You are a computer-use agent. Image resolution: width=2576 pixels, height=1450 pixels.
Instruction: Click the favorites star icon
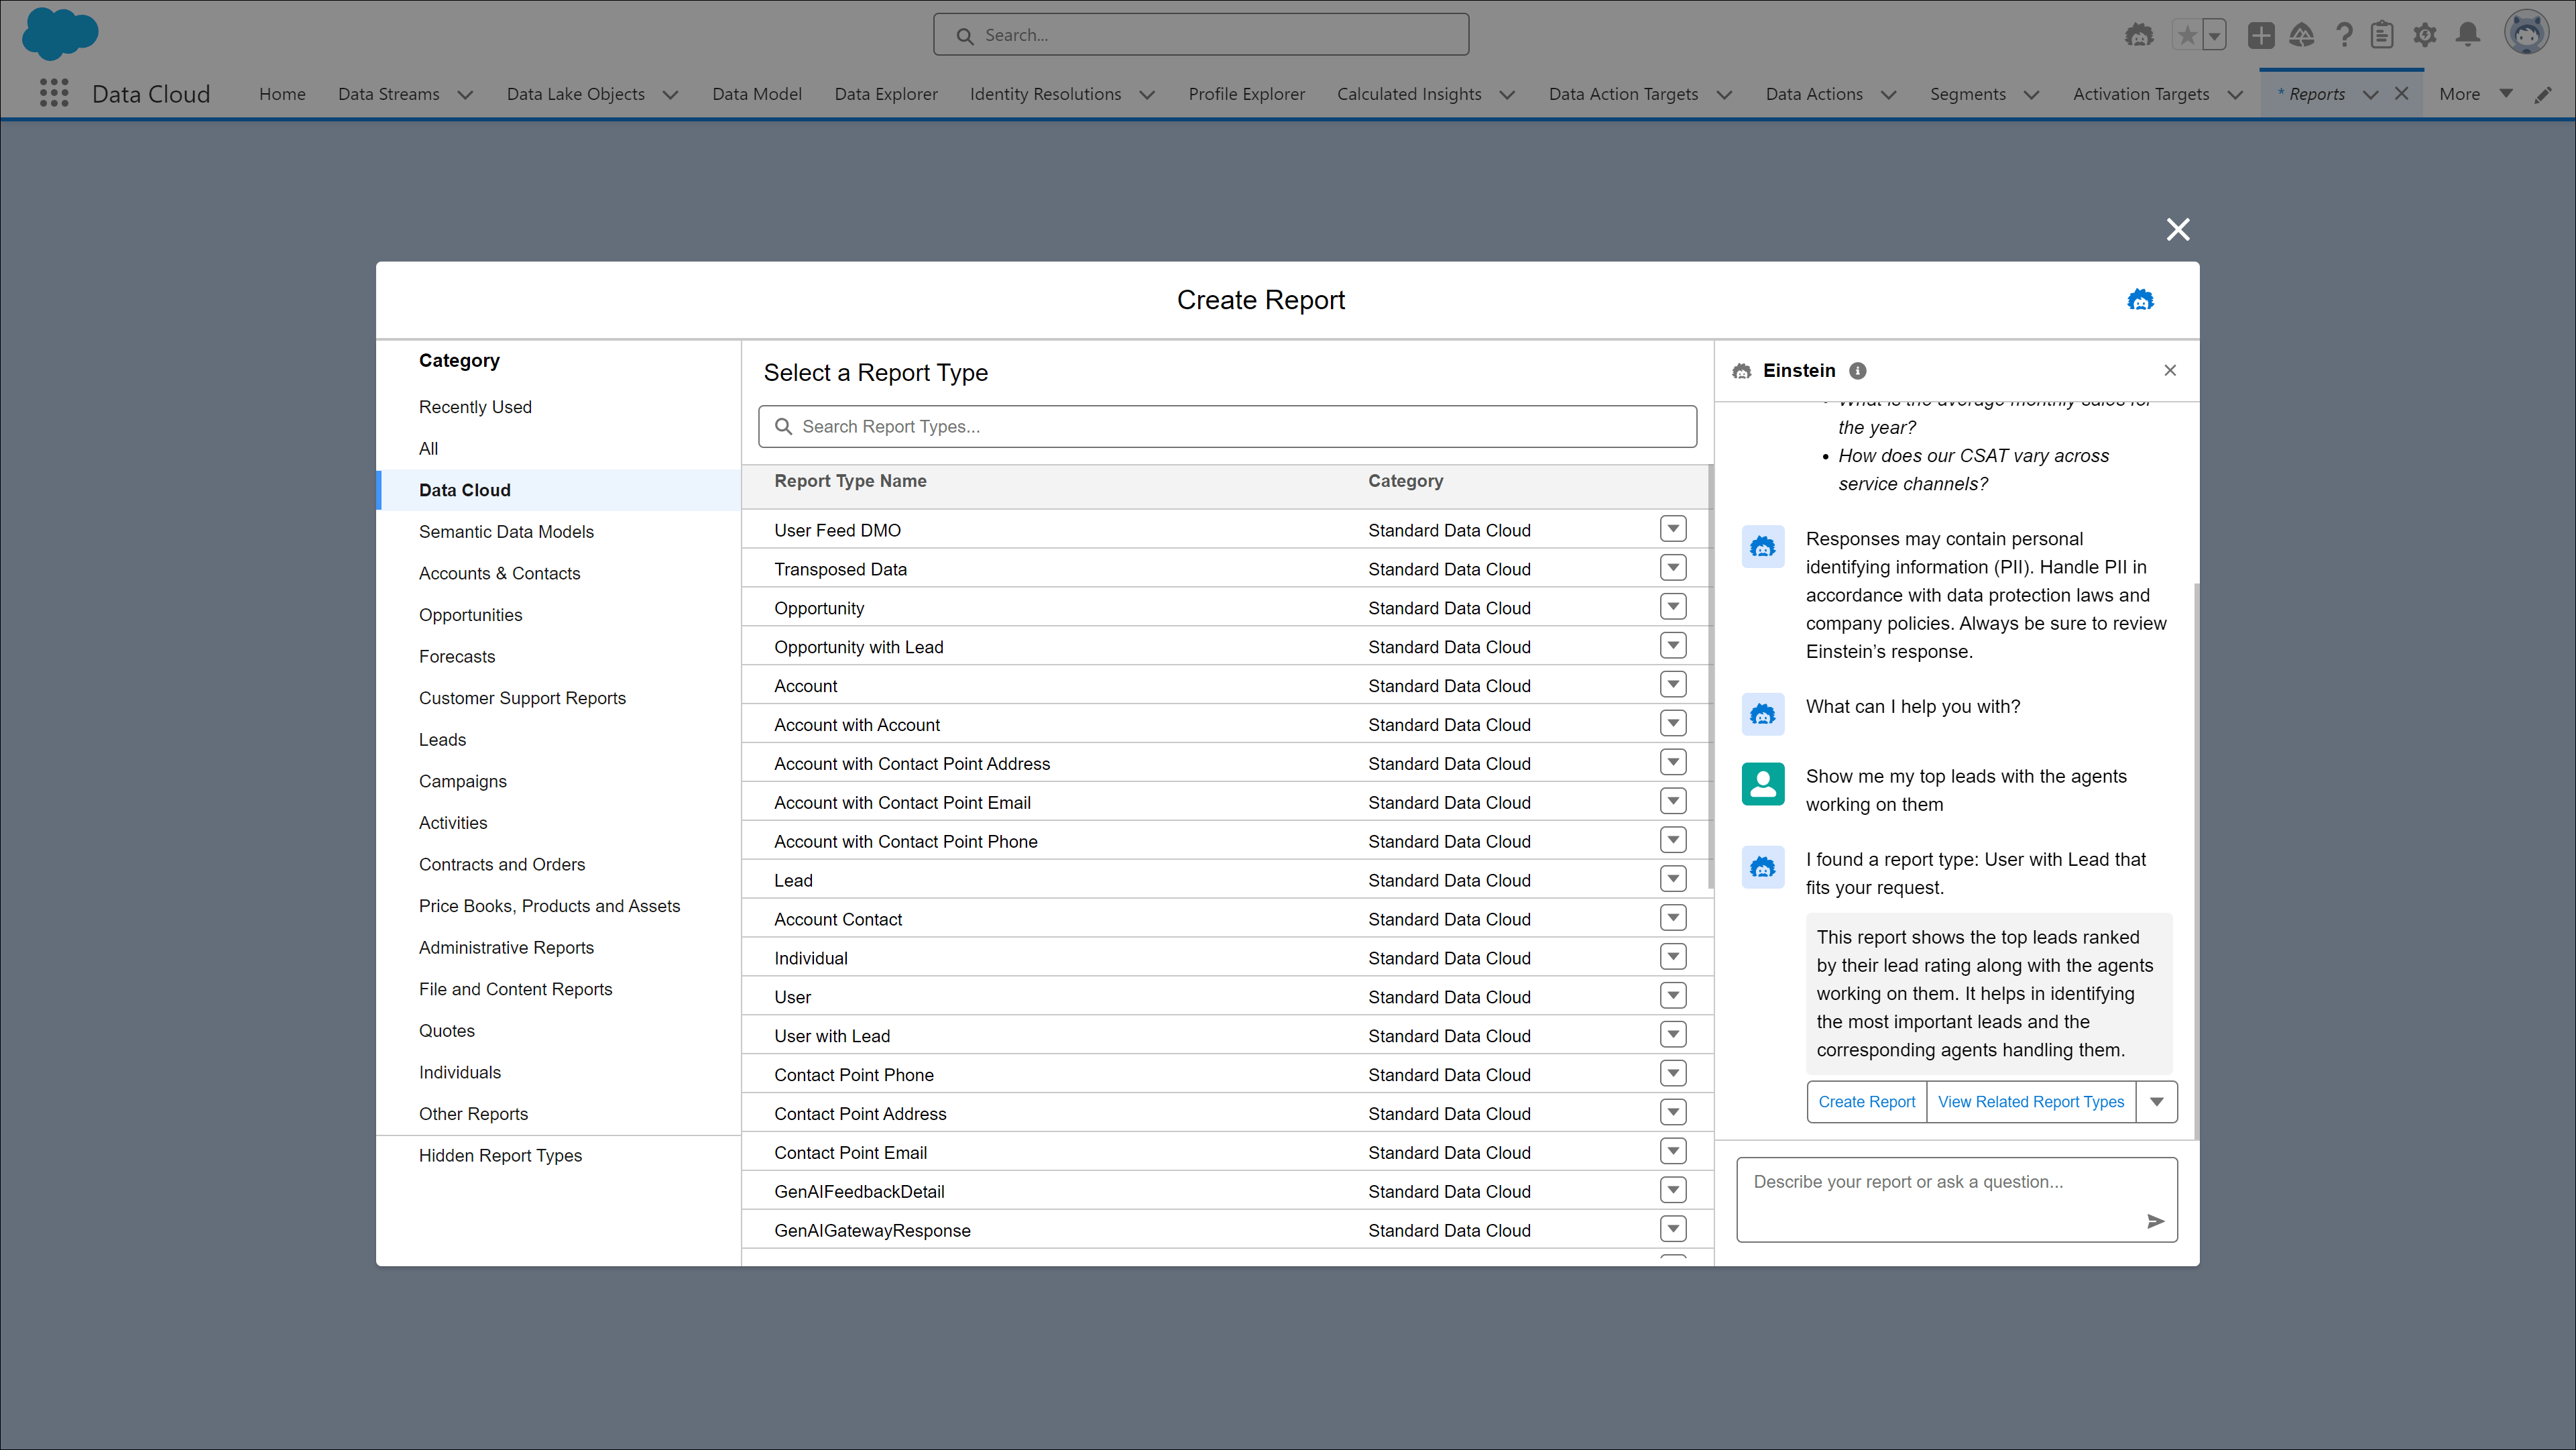pos(2187,36)
